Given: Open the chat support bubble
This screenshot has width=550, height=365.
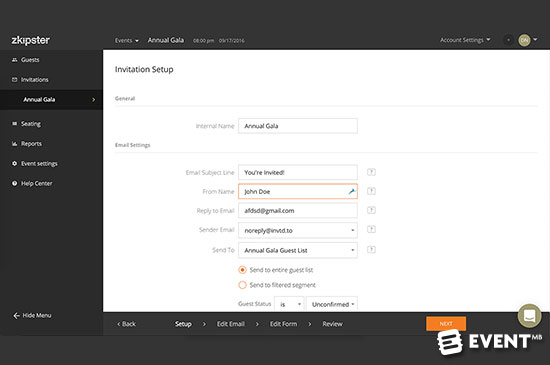Looking at the screenshot, I should [529, 316].
